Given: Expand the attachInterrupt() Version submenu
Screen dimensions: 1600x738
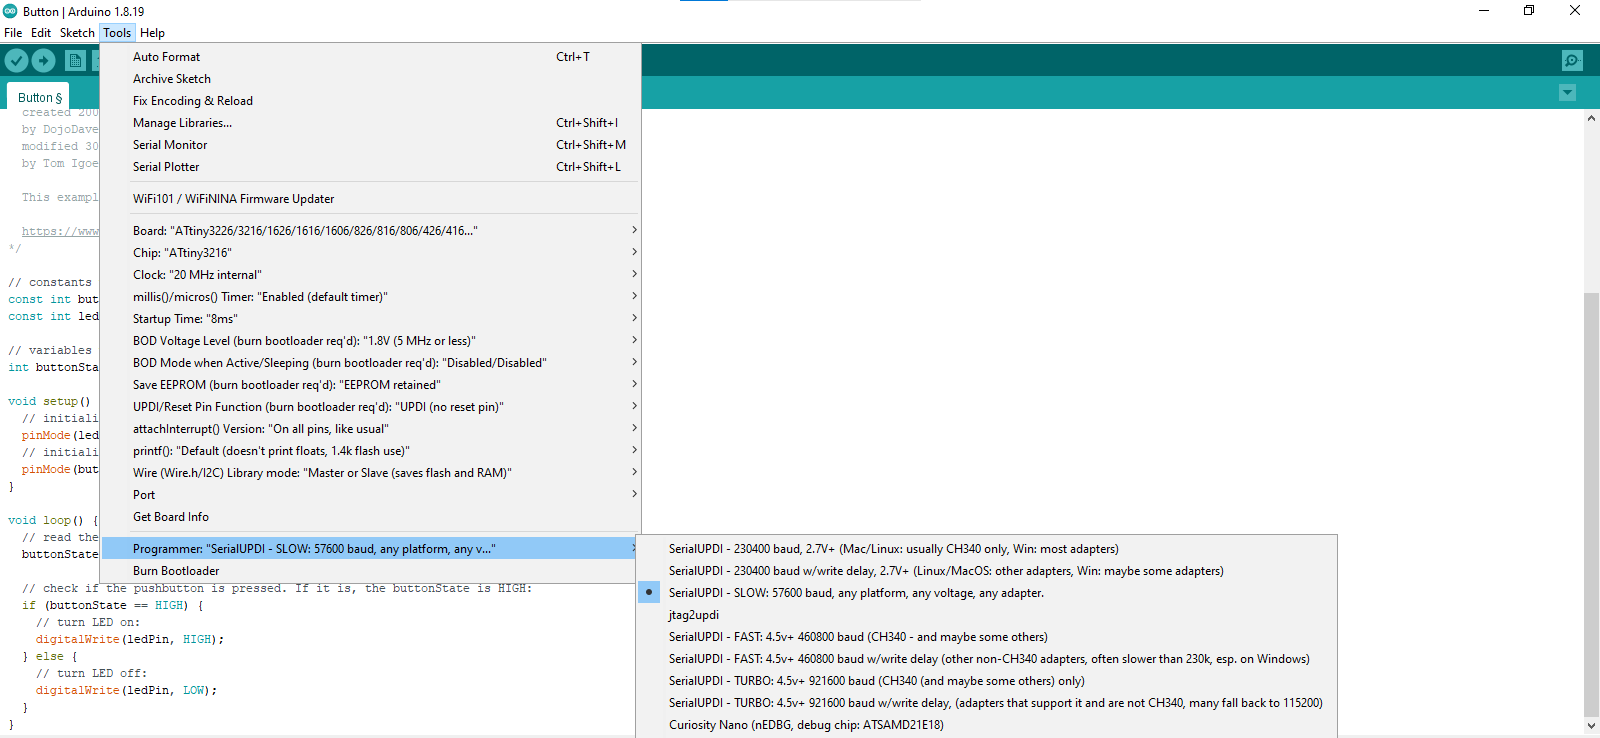Looking at the screenshot, I should (x=370, y=429).
